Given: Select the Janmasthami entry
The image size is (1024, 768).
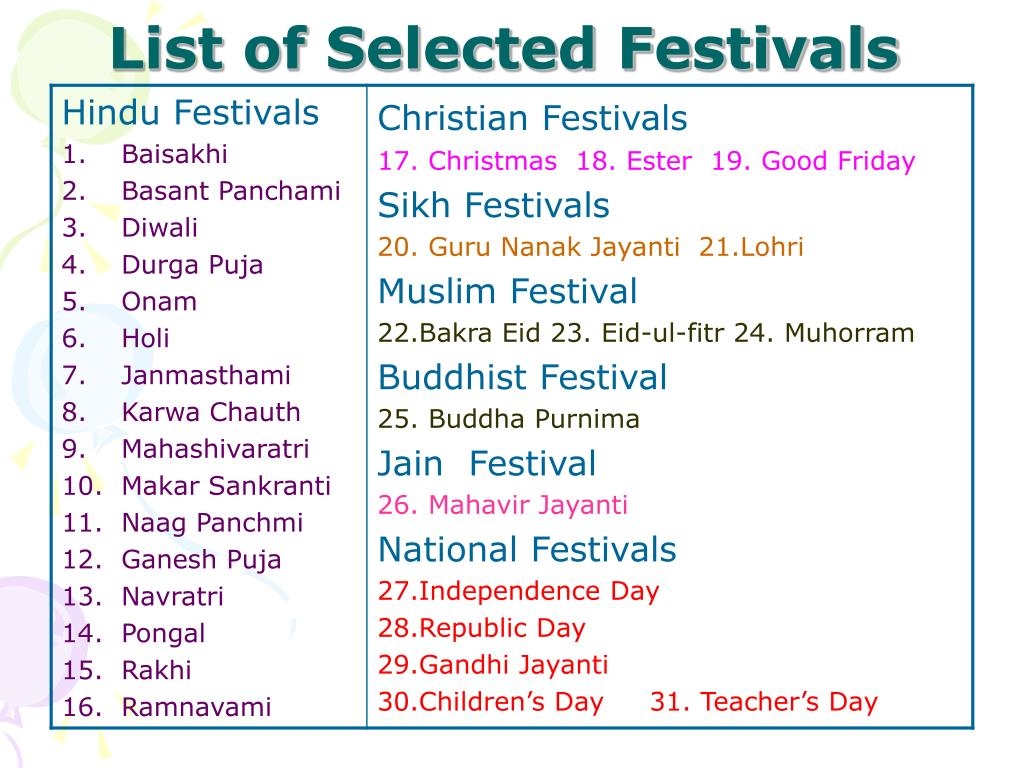Looking at the screenshot, I should click(205, 376).
